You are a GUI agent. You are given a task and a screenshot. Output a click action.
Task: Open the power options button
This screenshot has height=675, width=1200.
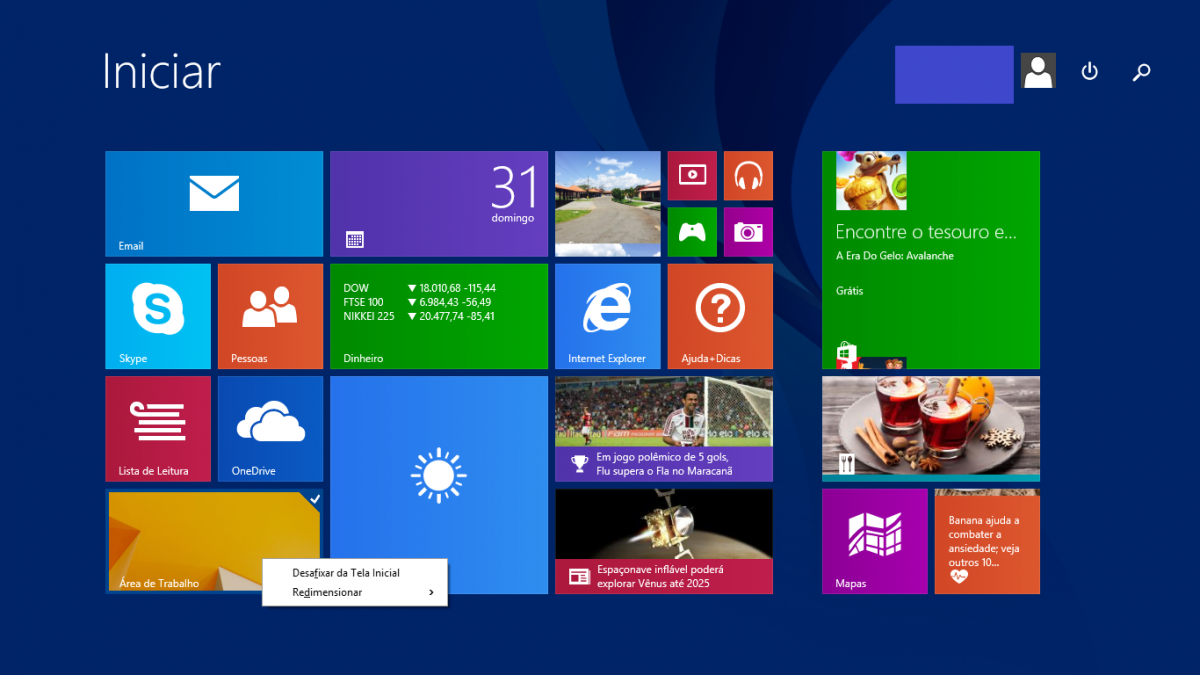(x=1090, y=71)
